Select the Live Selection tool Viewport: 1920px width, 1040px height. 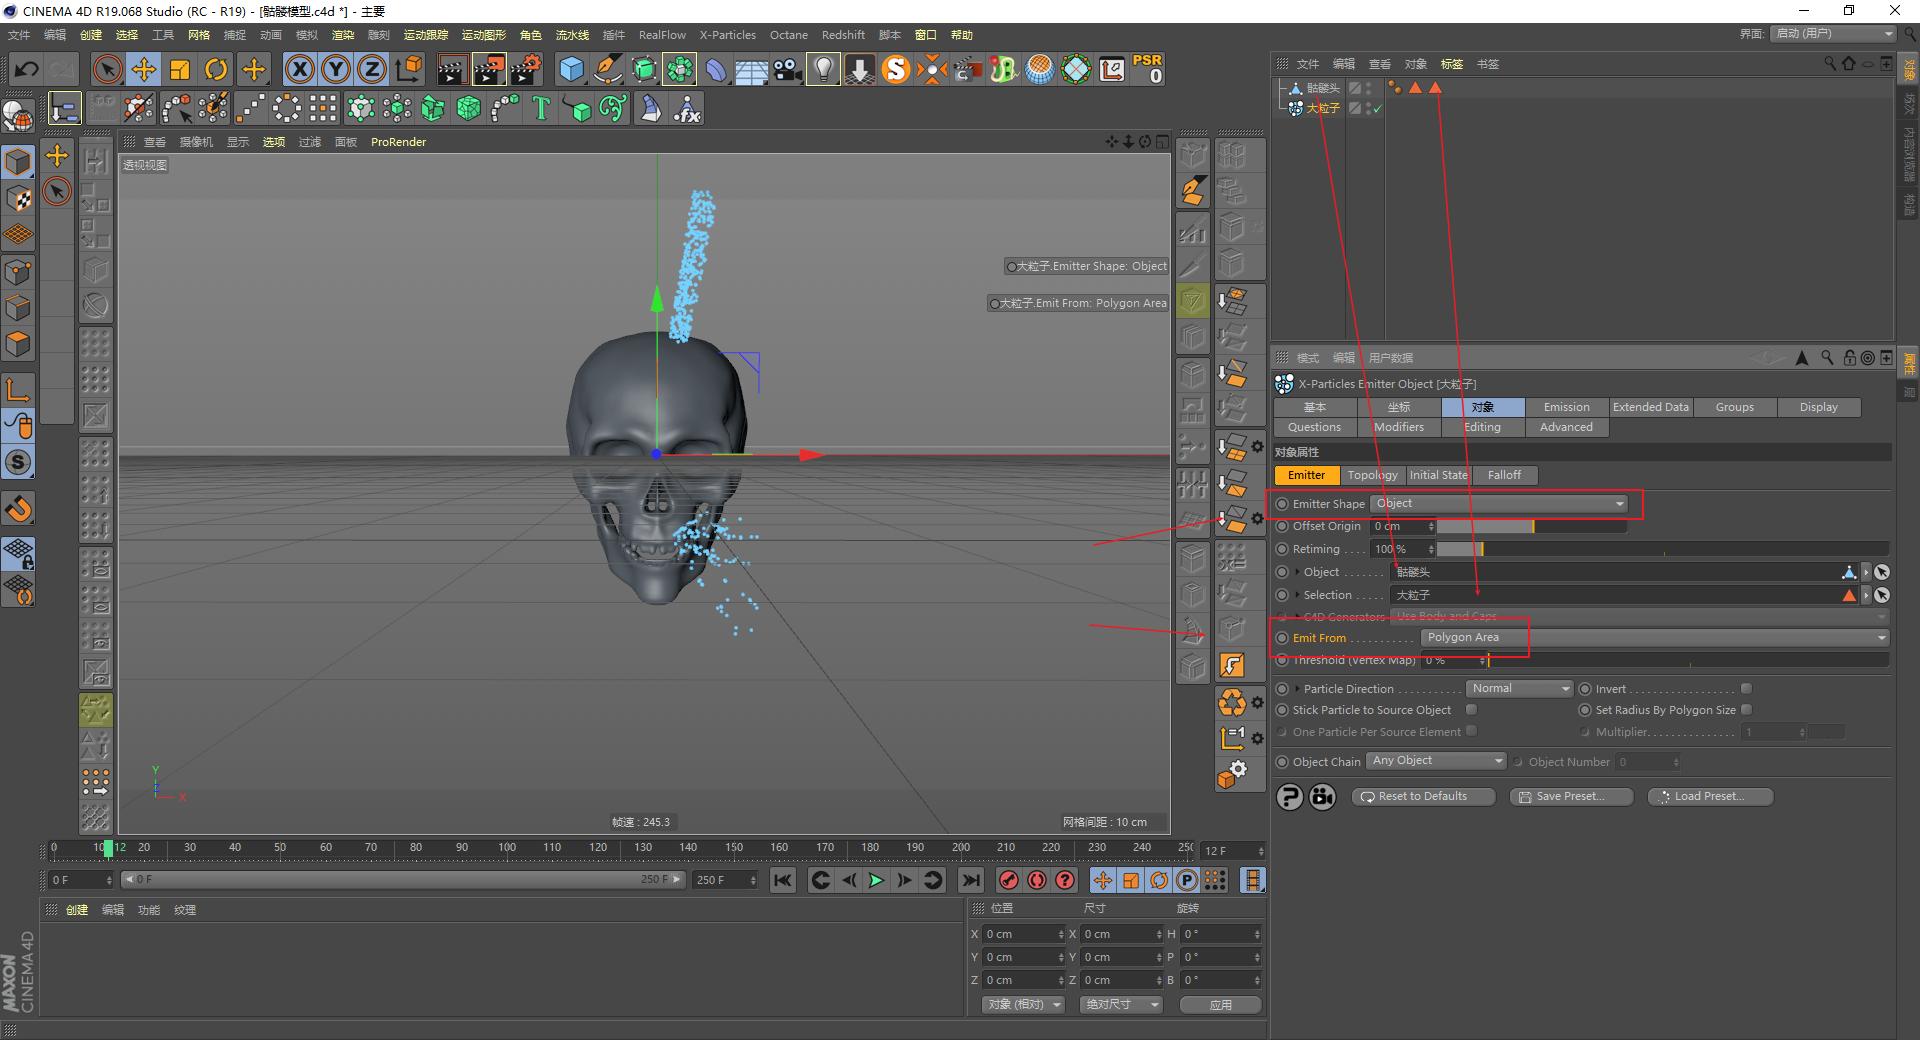[106, 69]
